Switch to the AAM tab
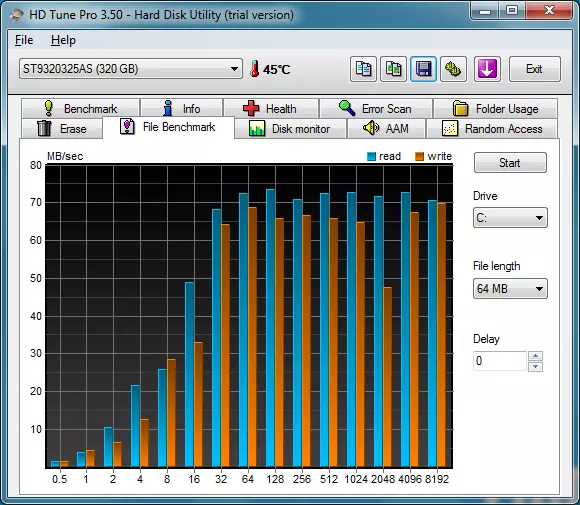Screen dimensions: 580x505 click(x=386, y=129)
